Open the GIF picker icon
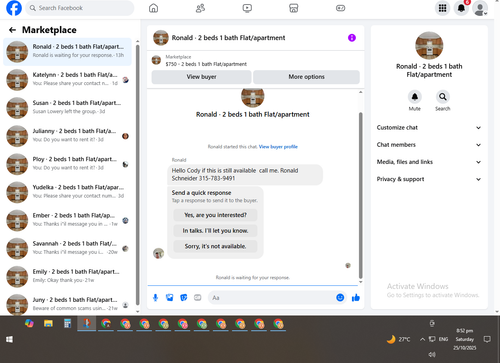The height and width of the screenshot is (363, 500). pyautogui.click(x=198, y=297)
